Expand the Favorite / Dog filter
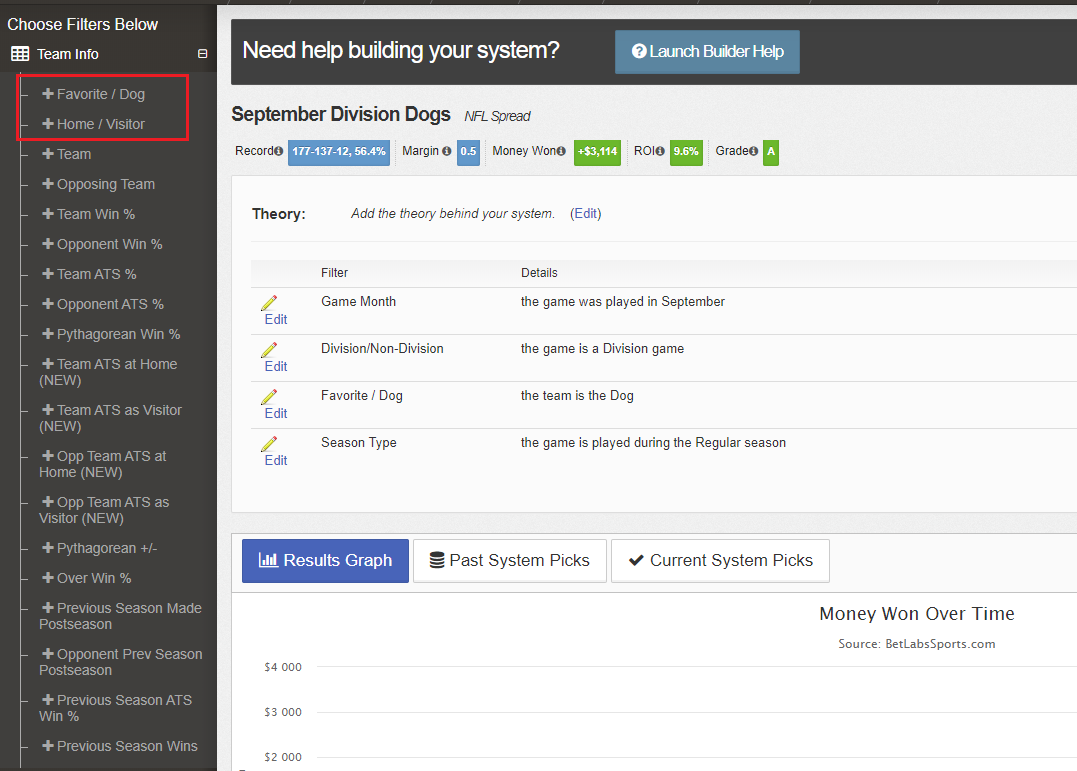Image resolution: width=1077 pixels, height=771 pixels. [x=94, y=94]
